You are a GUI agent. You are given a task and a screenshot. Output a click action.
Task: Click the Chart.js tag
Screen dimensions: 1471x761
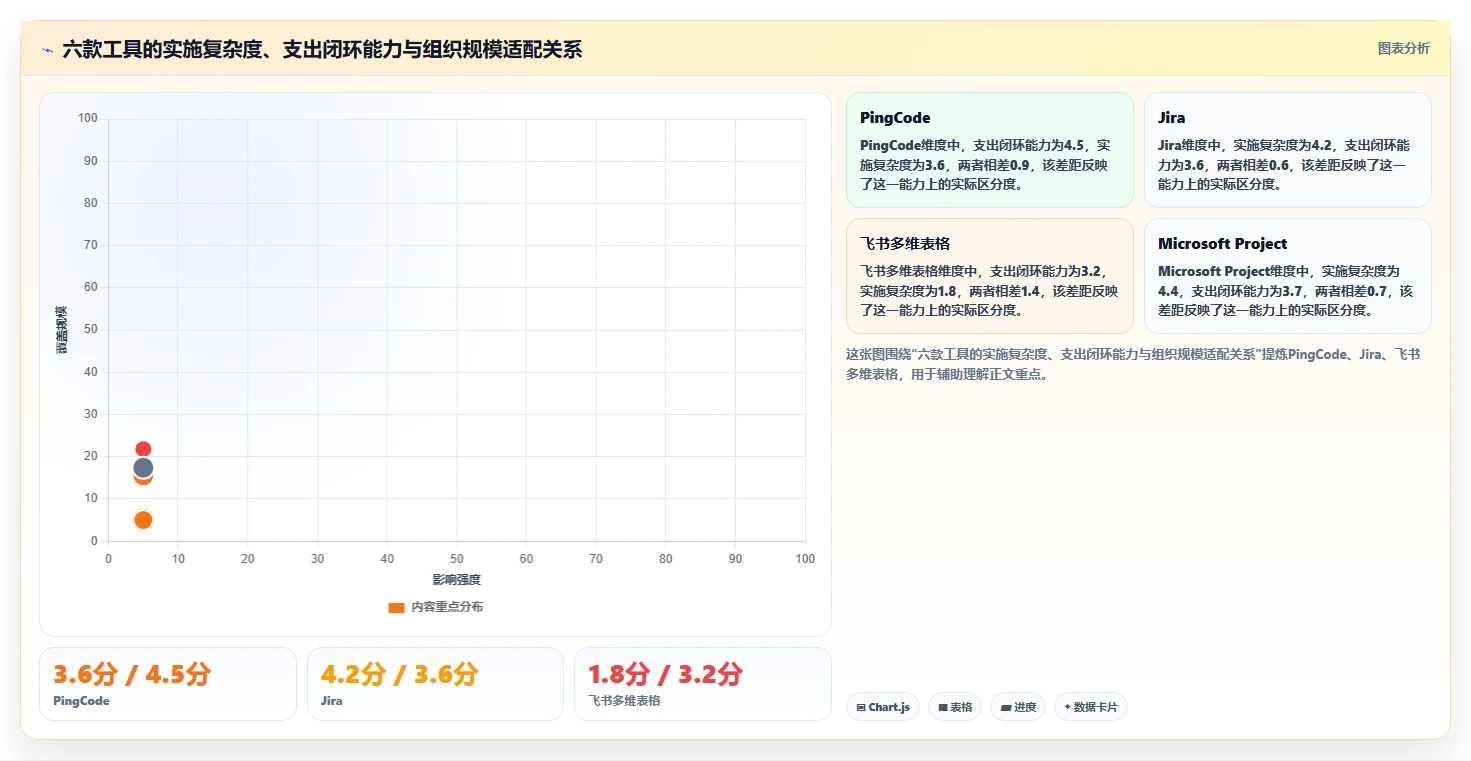(x=882, y=707)
